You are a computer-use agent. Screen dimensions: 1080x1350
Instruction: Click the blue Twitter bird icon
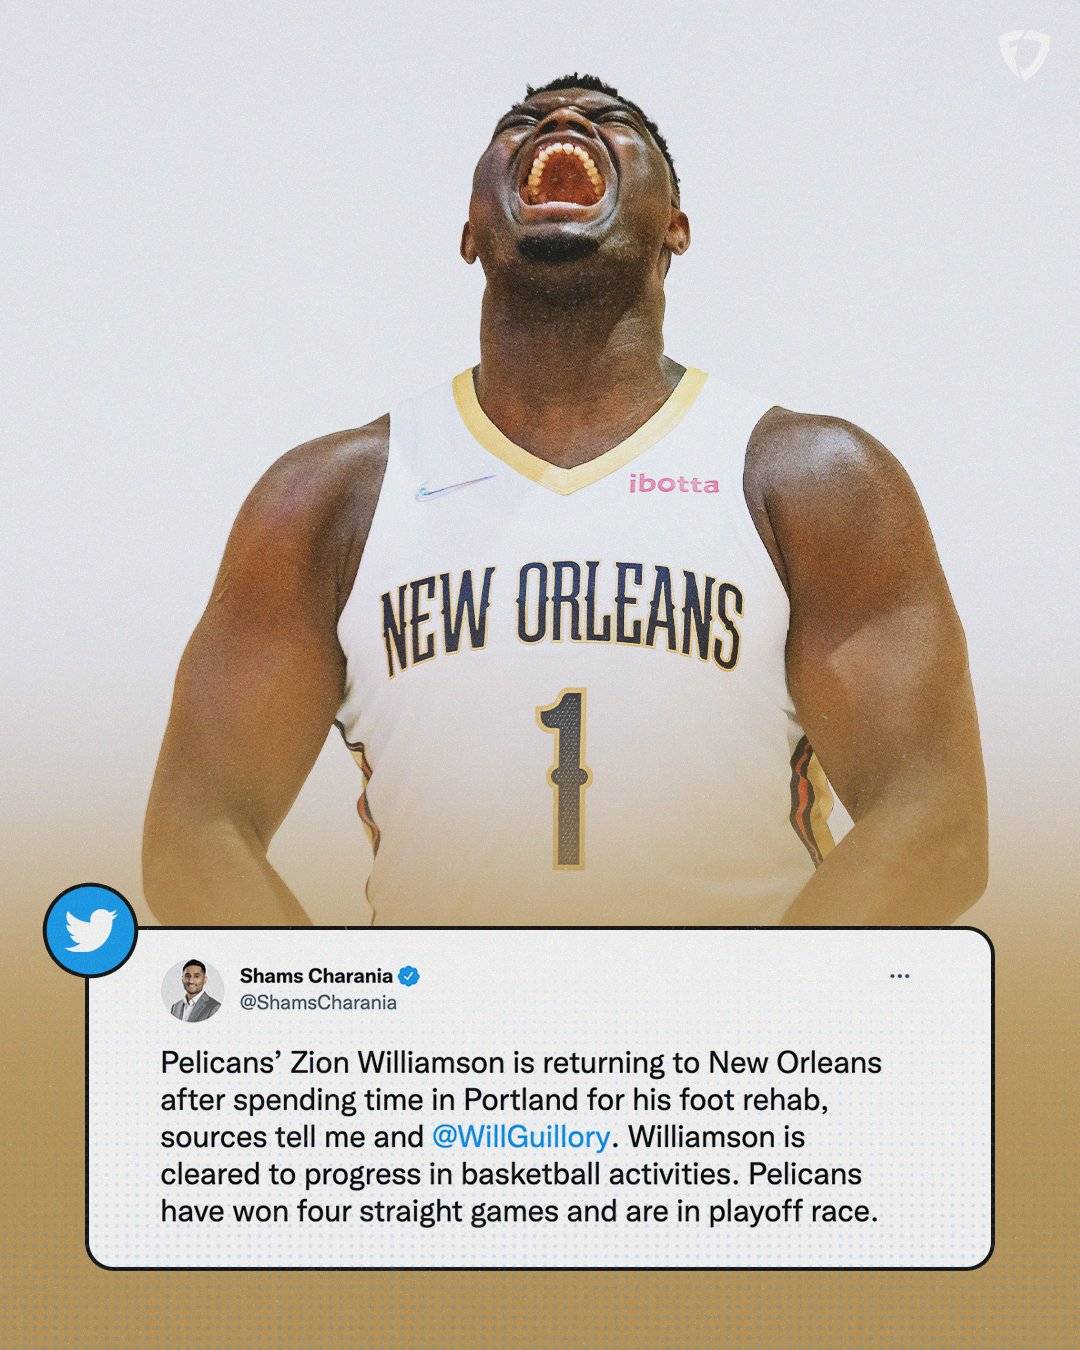(x=90, y=930)
